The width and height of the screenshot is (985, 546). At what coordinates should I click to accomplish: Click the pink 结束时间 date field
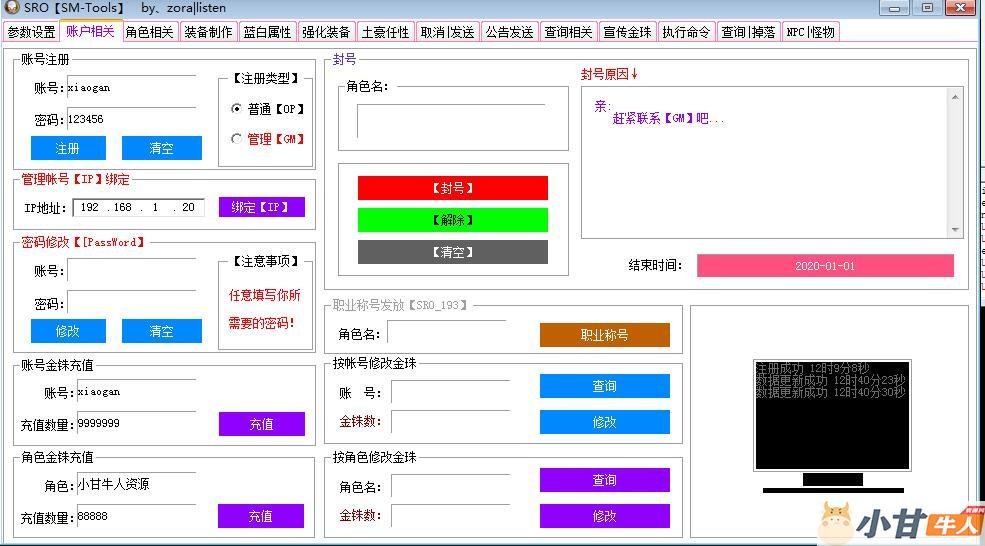point(825,266)
